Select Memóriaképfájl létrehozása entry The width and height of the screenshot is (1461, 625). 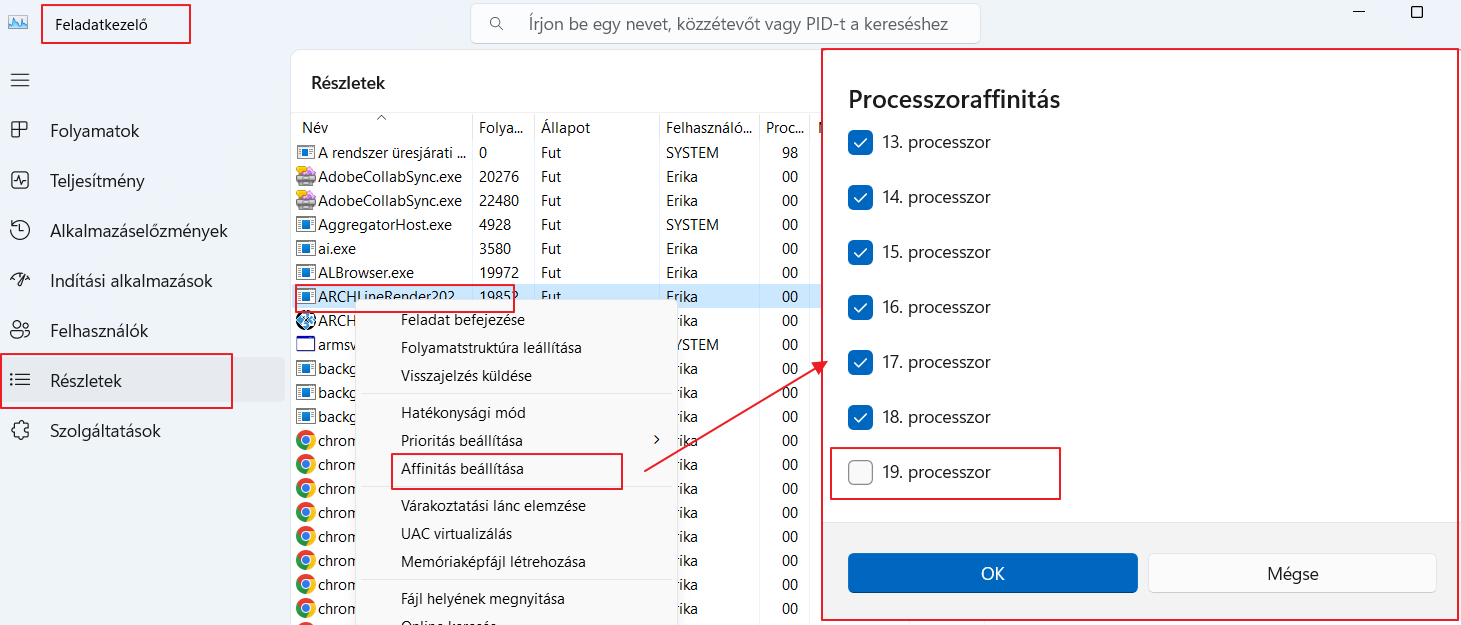(493, 562)
